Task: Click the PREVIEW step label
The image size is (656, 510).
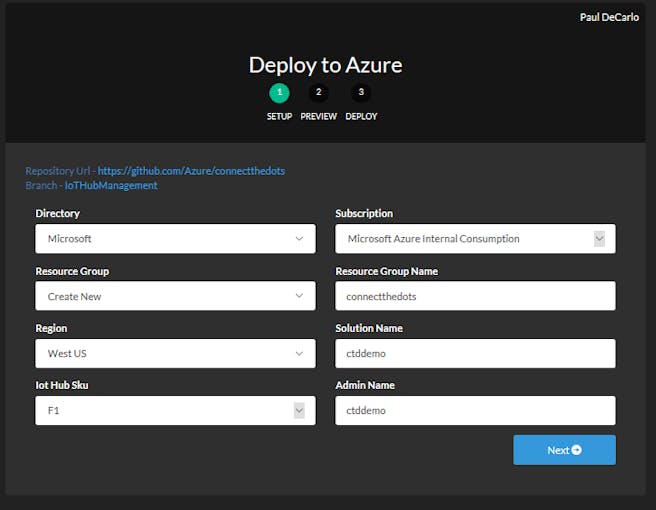Action: click(x=318, y=116)
